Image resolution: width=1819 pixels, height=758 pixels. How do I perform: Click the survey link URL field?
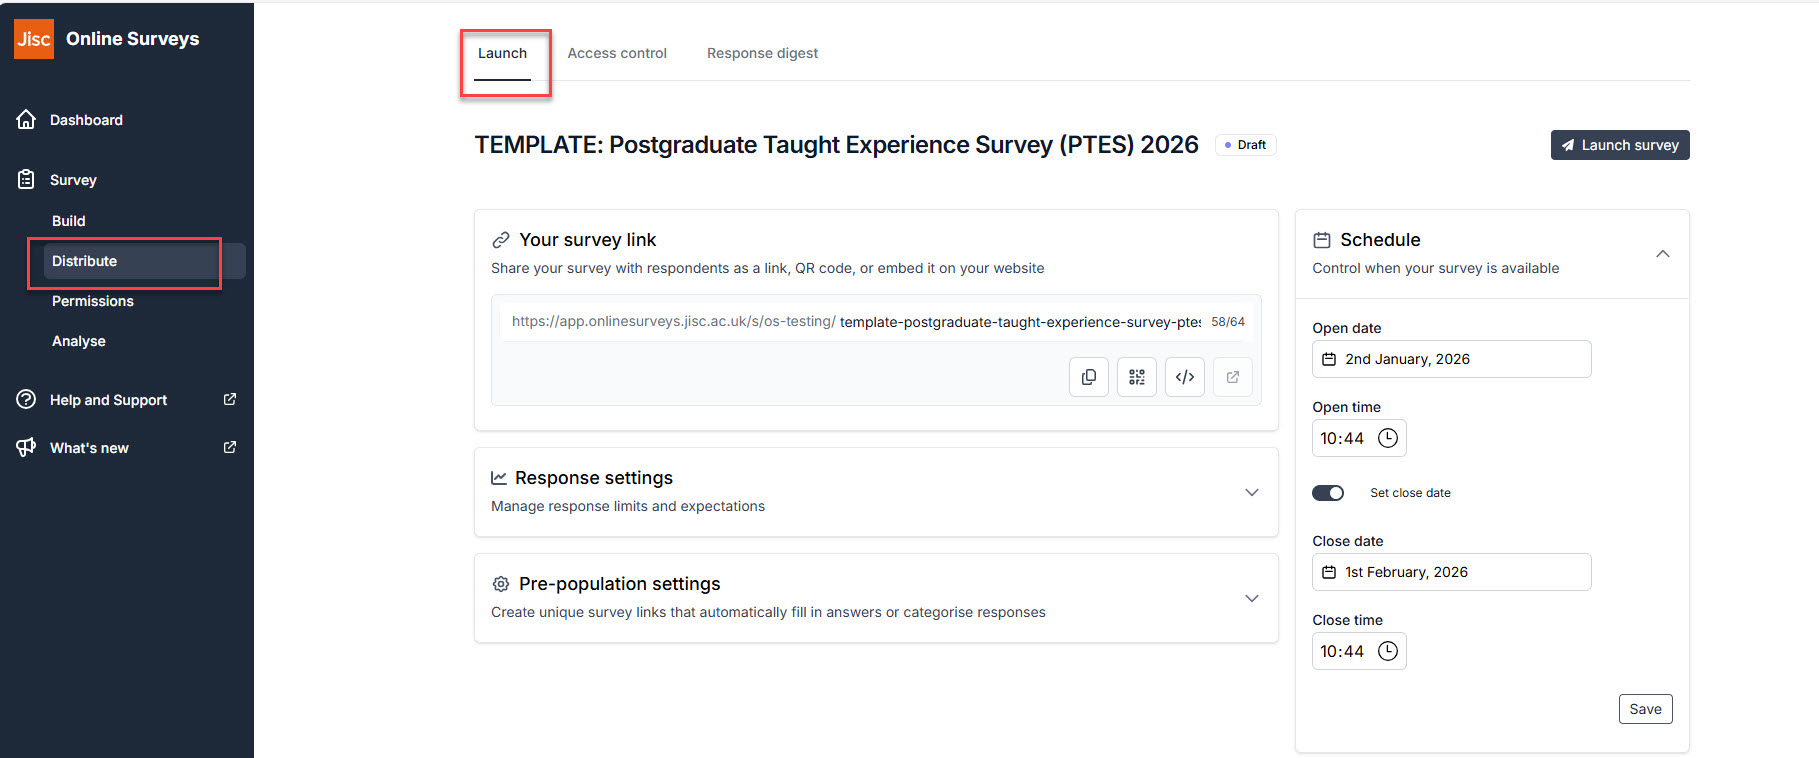[x=1020, y=322]
